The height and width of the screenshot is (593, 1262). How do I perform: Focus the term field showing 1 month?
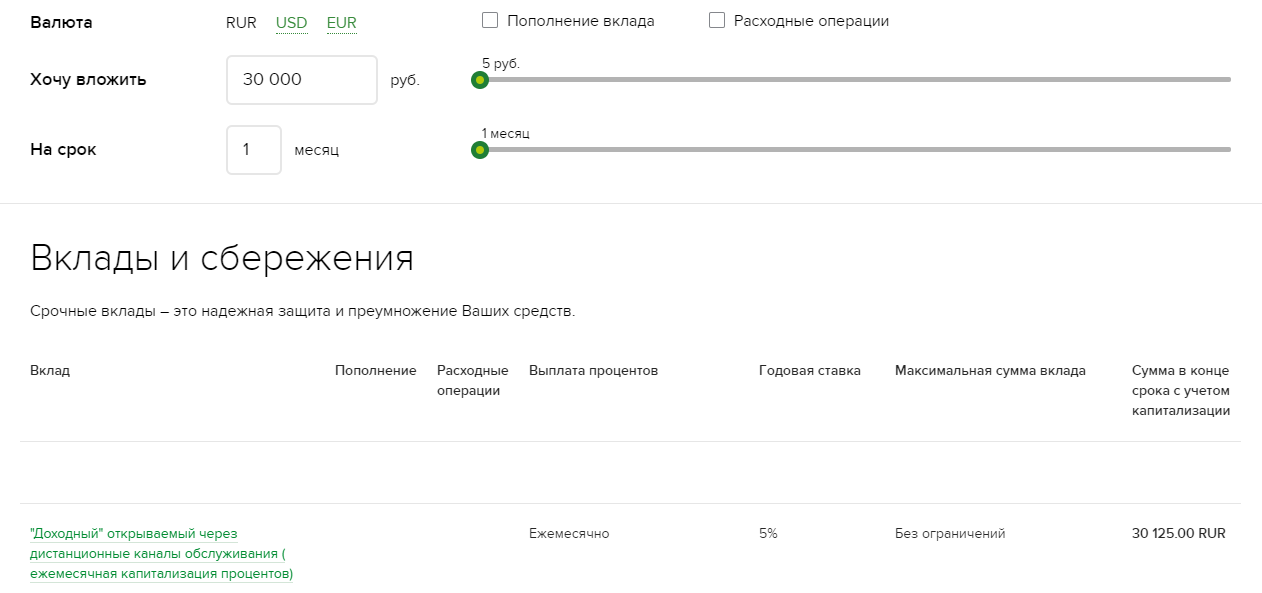click(x=254, y=150)
